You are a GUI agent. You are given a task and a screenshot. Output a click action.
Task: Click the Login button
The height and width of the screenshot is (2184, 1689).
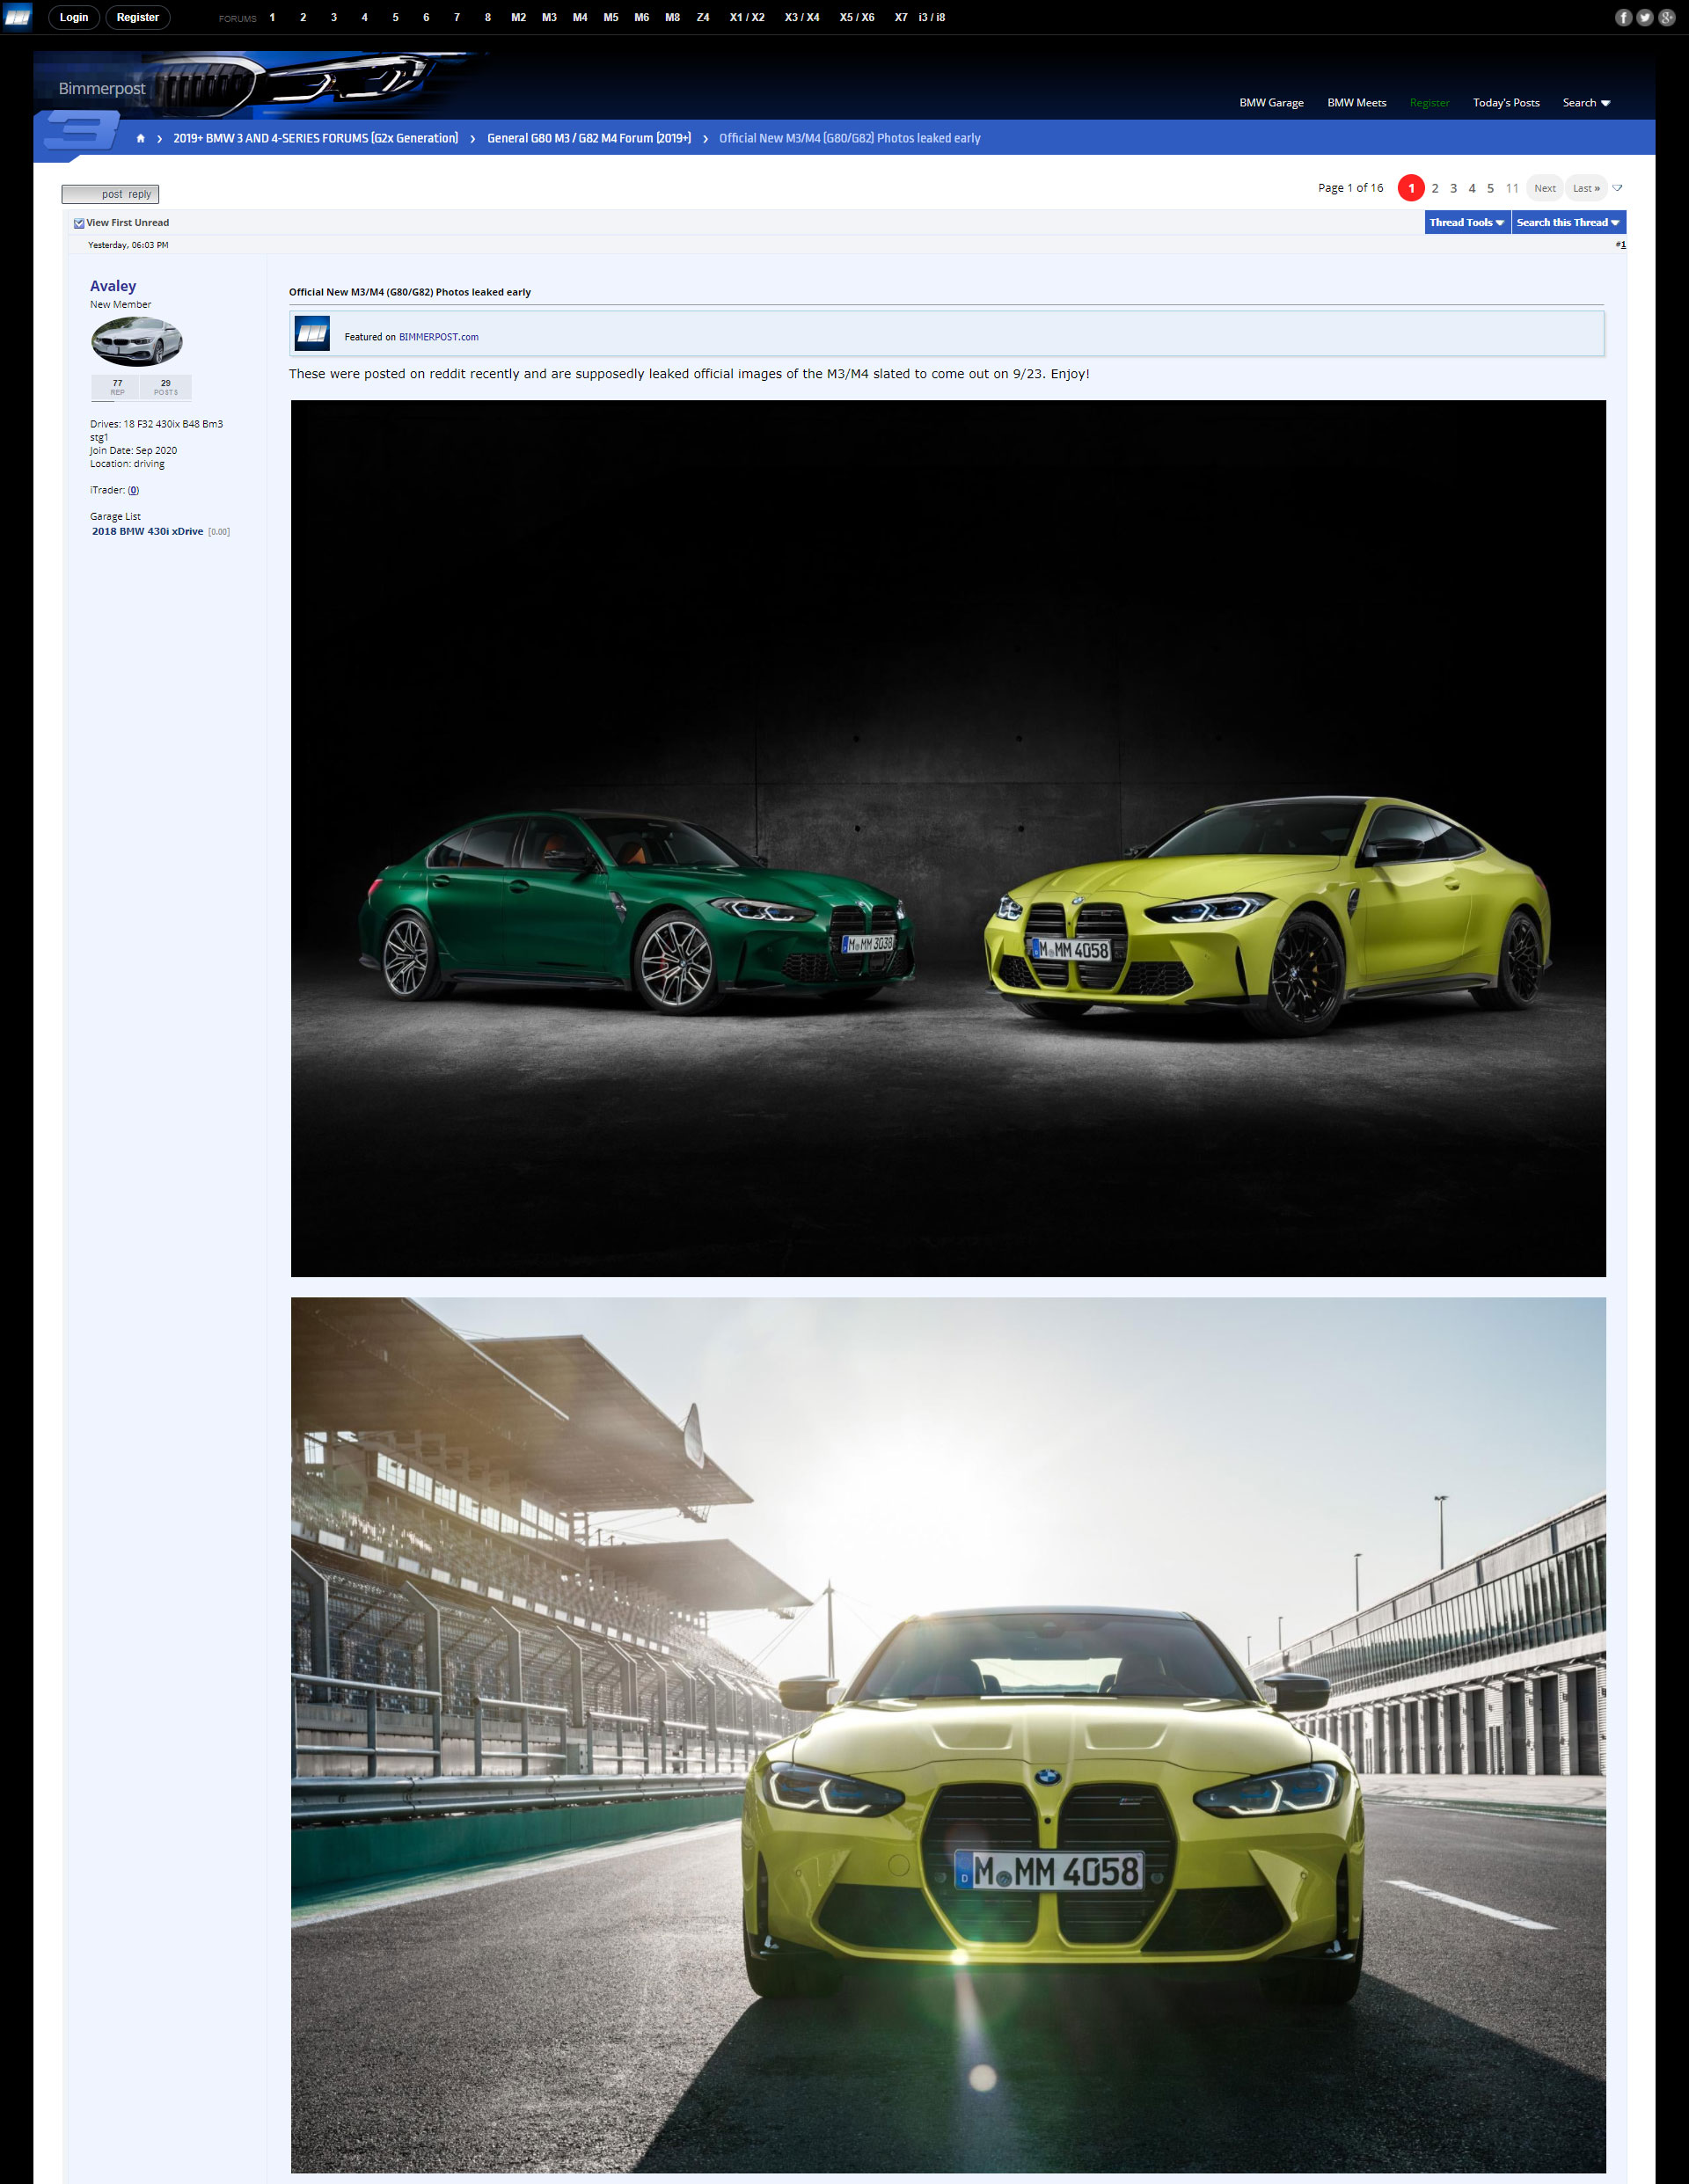pyautogui.click(x=74, y=17)
